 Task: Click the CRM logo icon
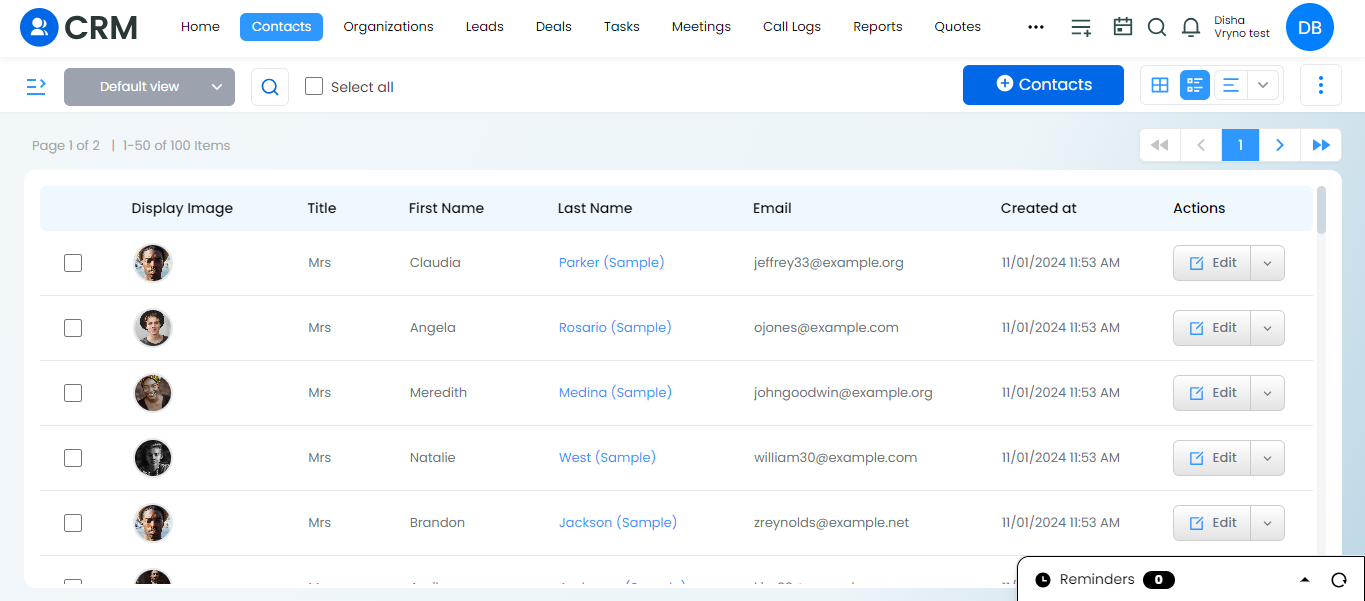pyautogui.click(x=40, y=27)
